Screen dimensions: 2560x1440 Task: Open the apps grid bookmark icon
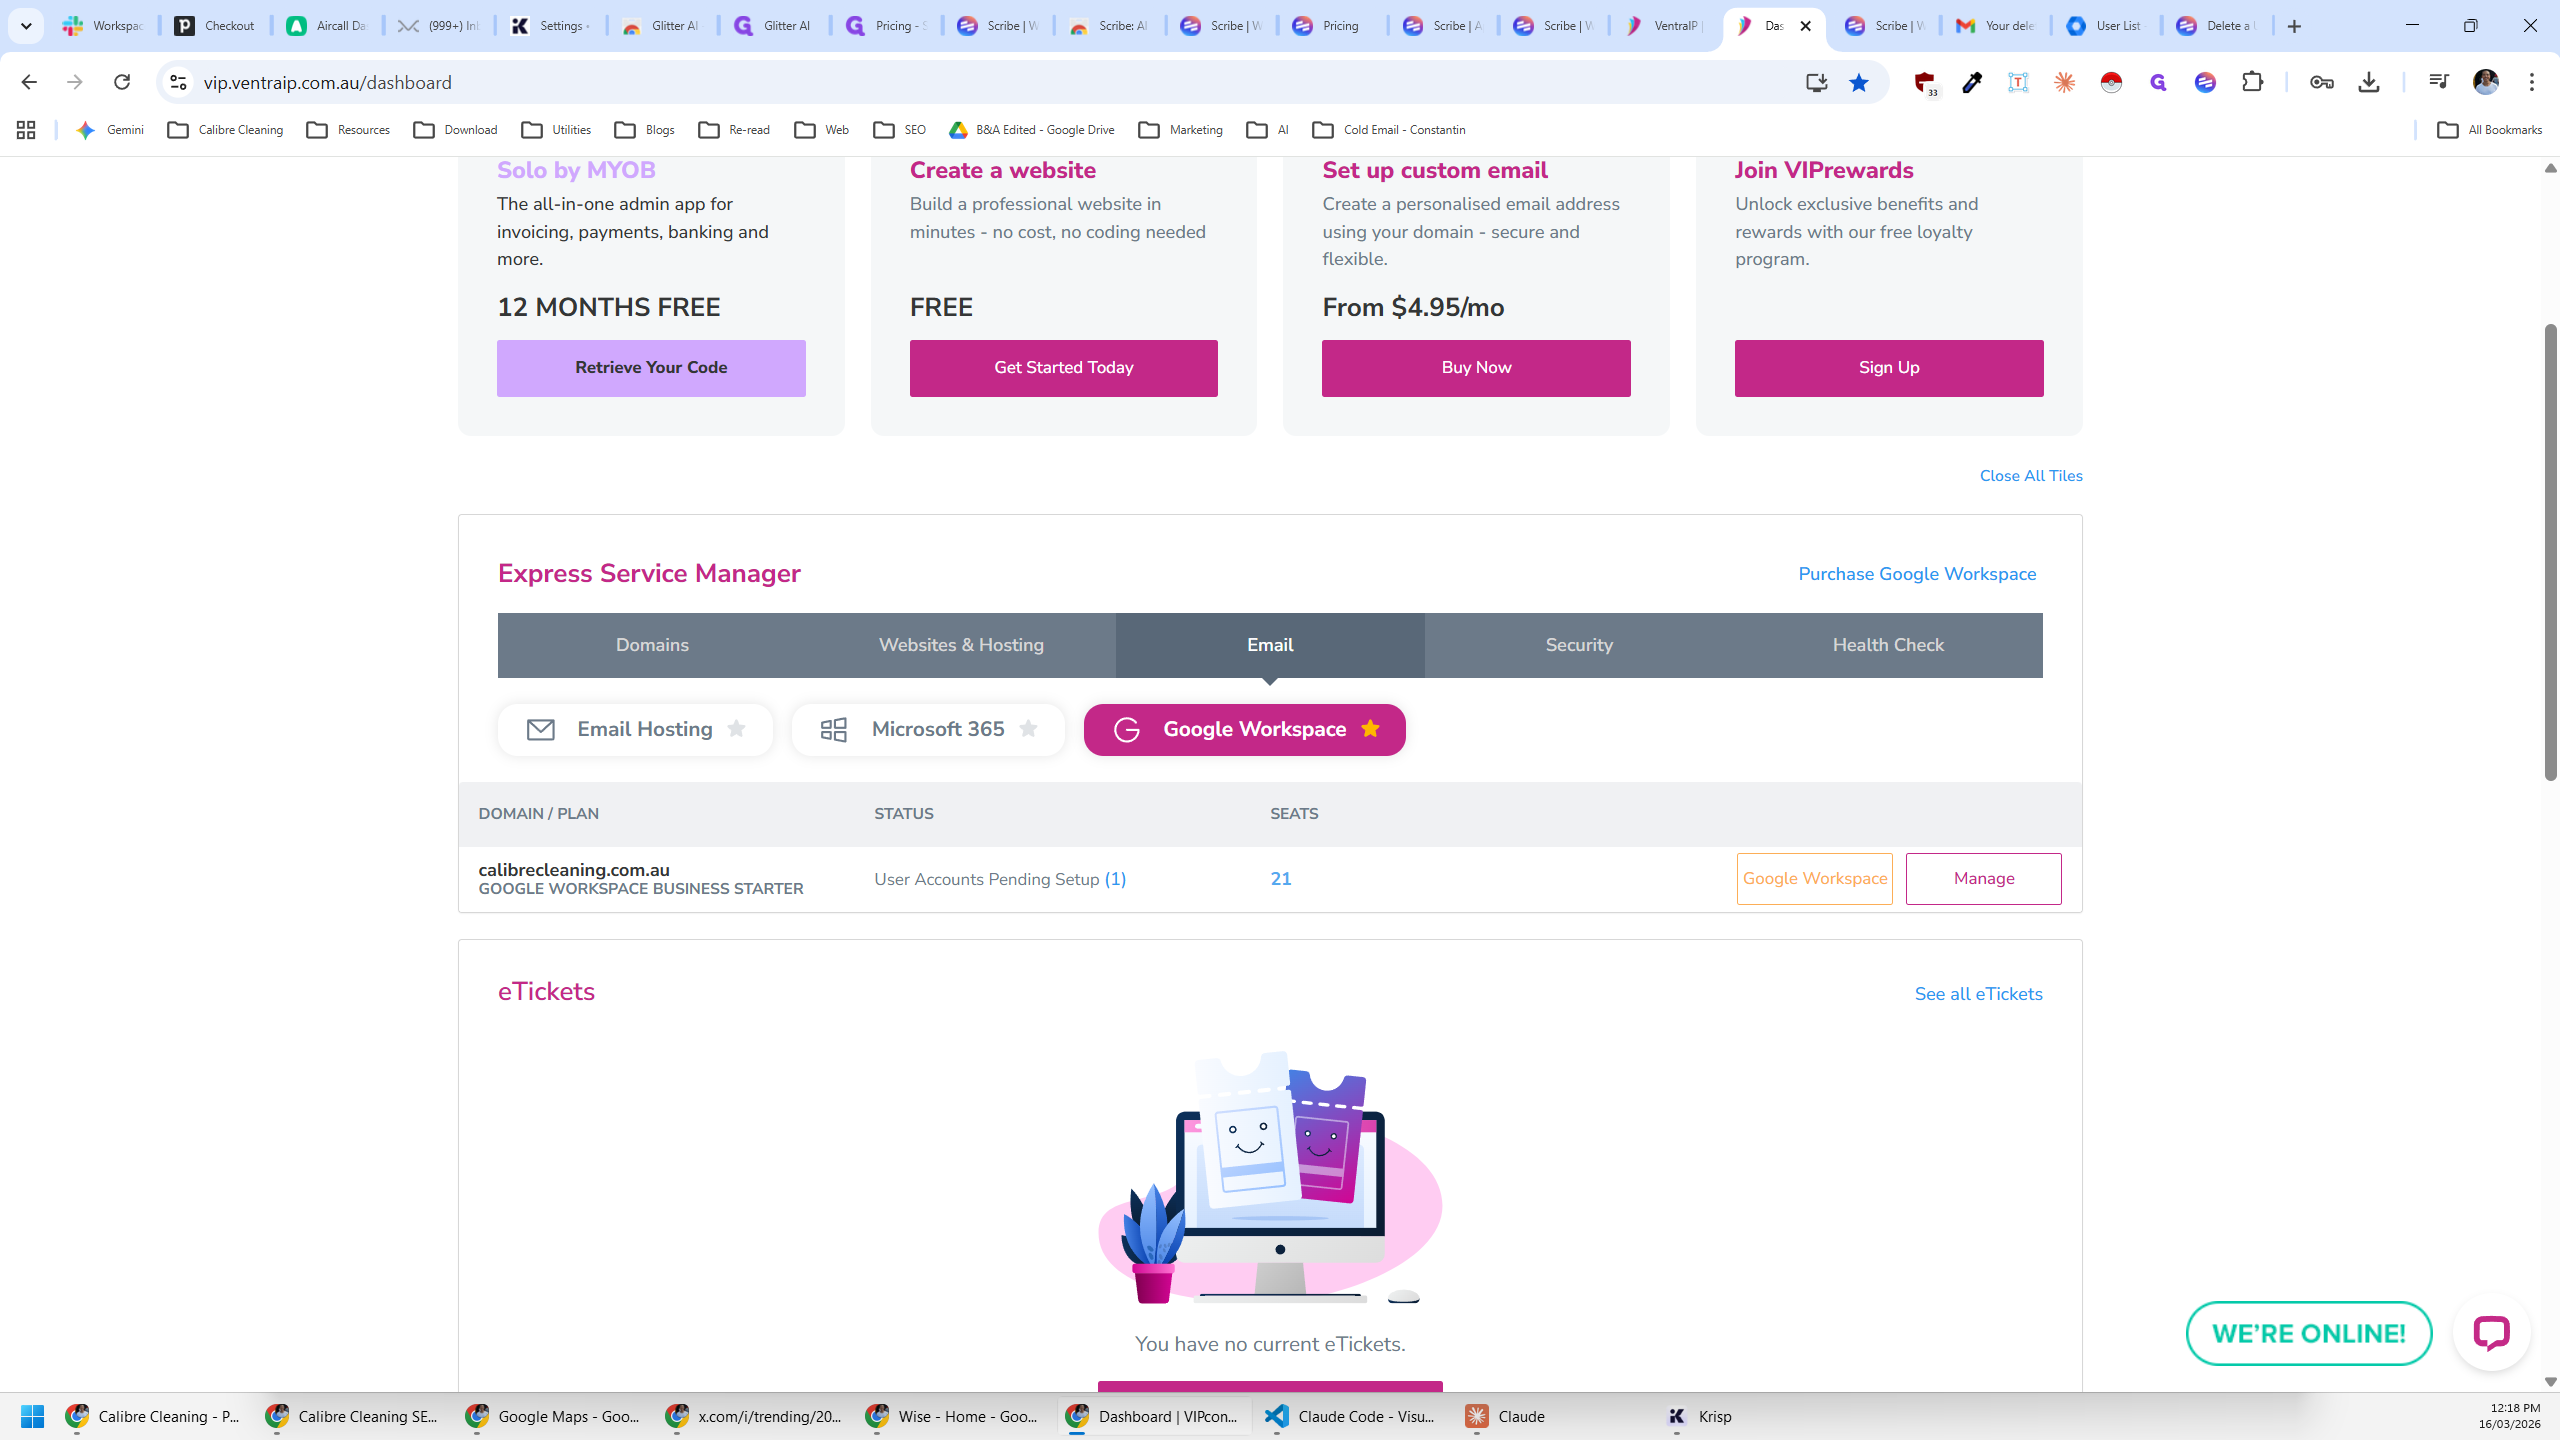pos(26,130)
